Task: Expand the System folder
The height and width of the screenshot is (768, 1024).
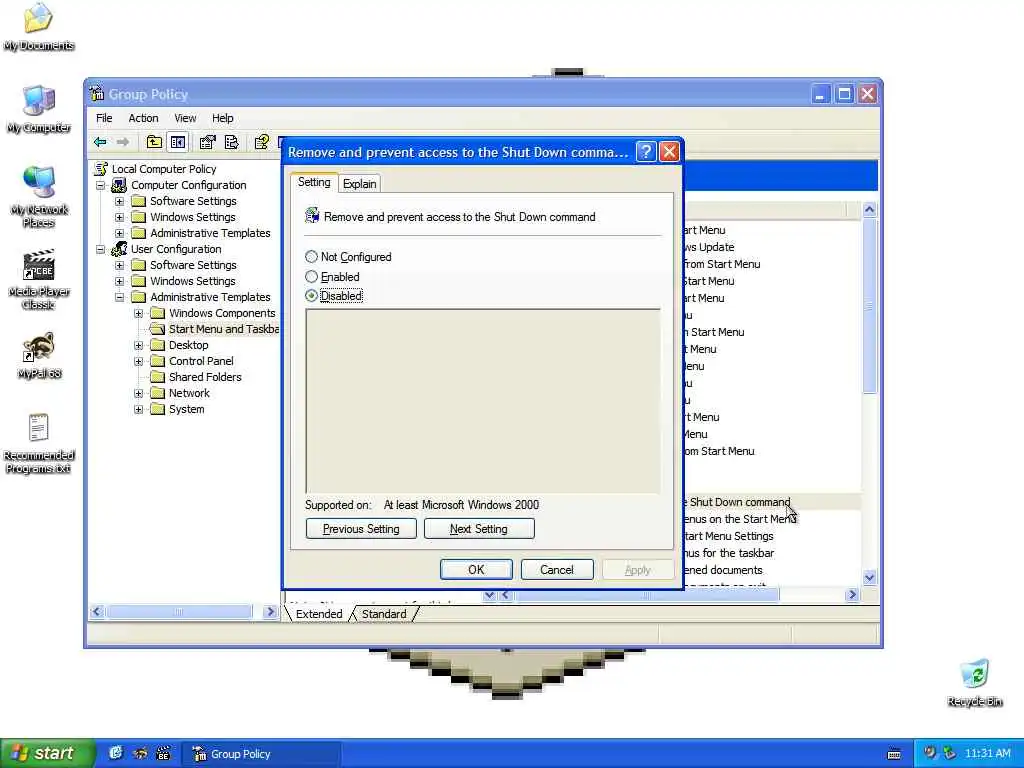Action: pos(138,409)
